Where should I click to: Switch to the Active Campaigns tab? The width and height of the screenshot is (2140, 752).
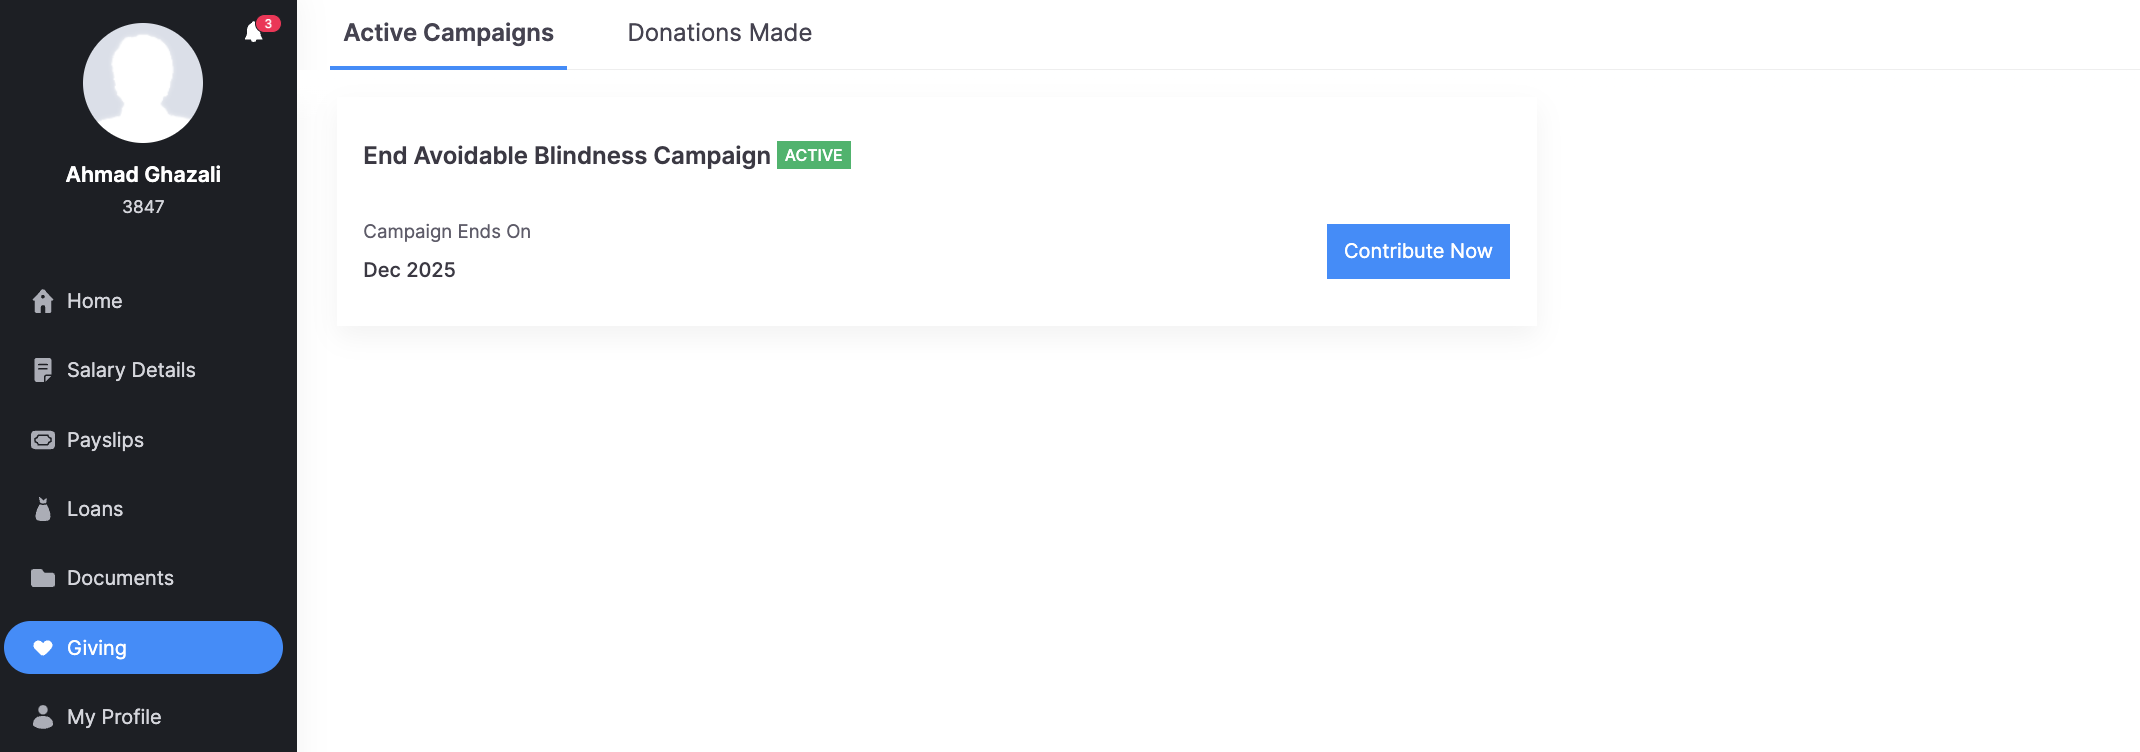coord(448,33)
